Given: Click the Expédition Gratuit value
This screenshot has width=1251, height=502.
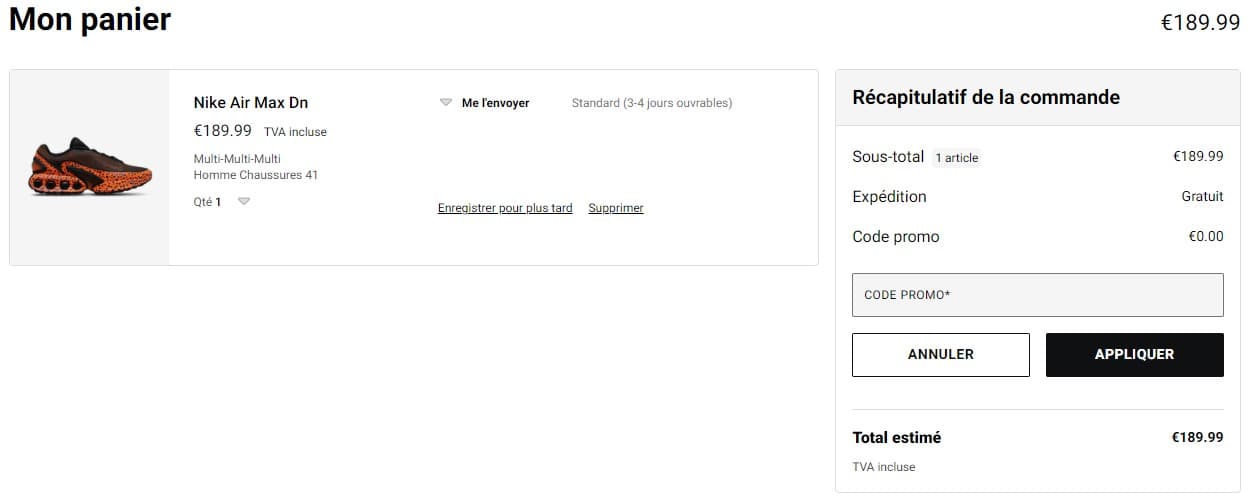Looking at the screenshot, I should [x=1202, y=197].
